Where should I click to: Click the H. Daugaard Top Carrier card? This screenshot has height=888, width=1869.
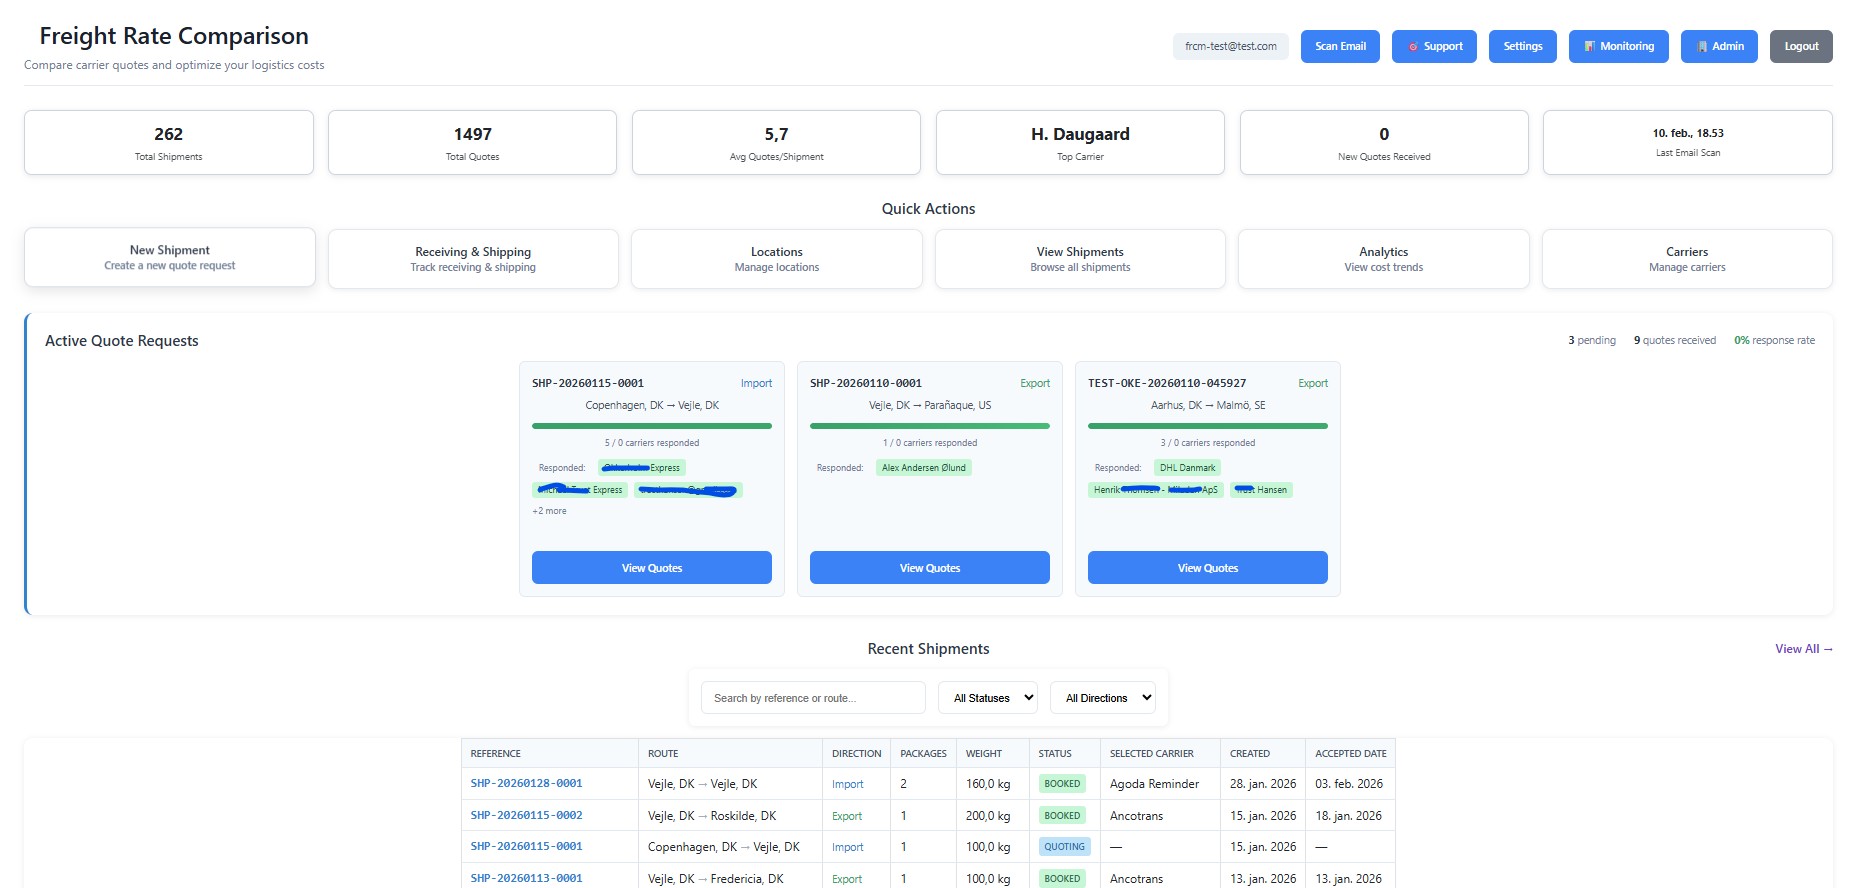coord(1080,143)
